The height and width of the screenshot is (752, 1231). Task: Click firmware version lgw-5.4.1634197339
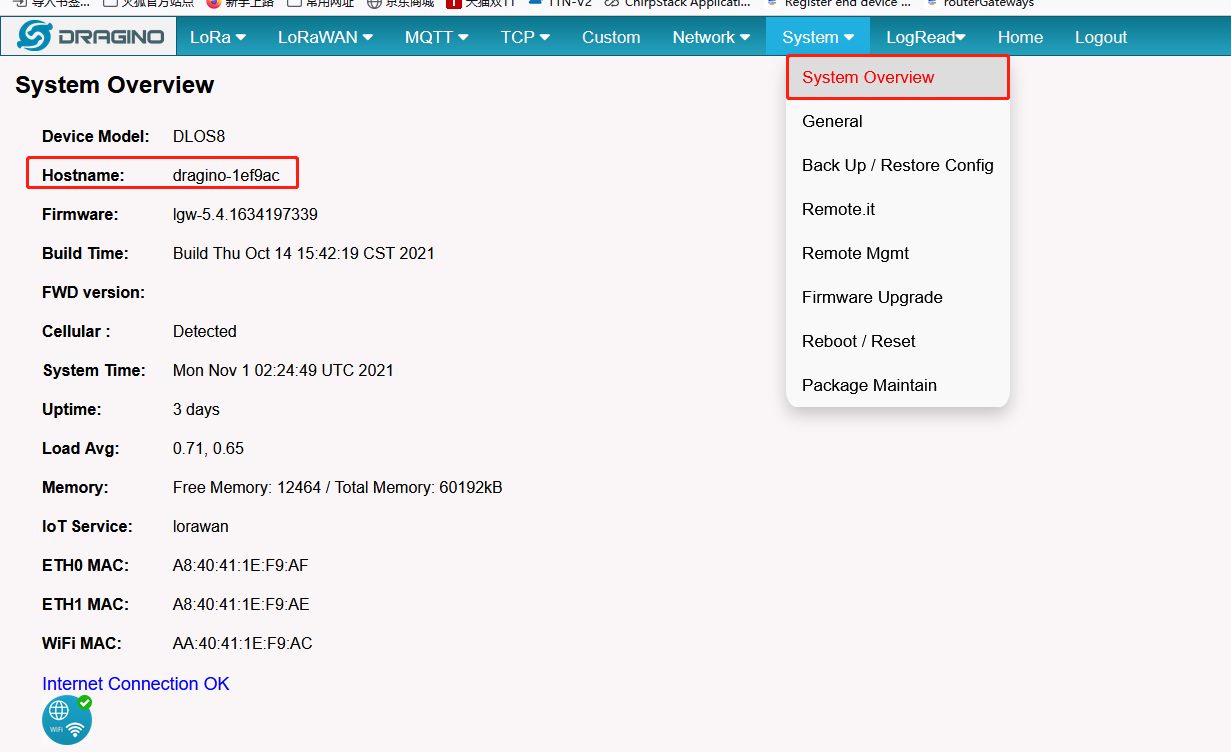(x=245, y=215)
